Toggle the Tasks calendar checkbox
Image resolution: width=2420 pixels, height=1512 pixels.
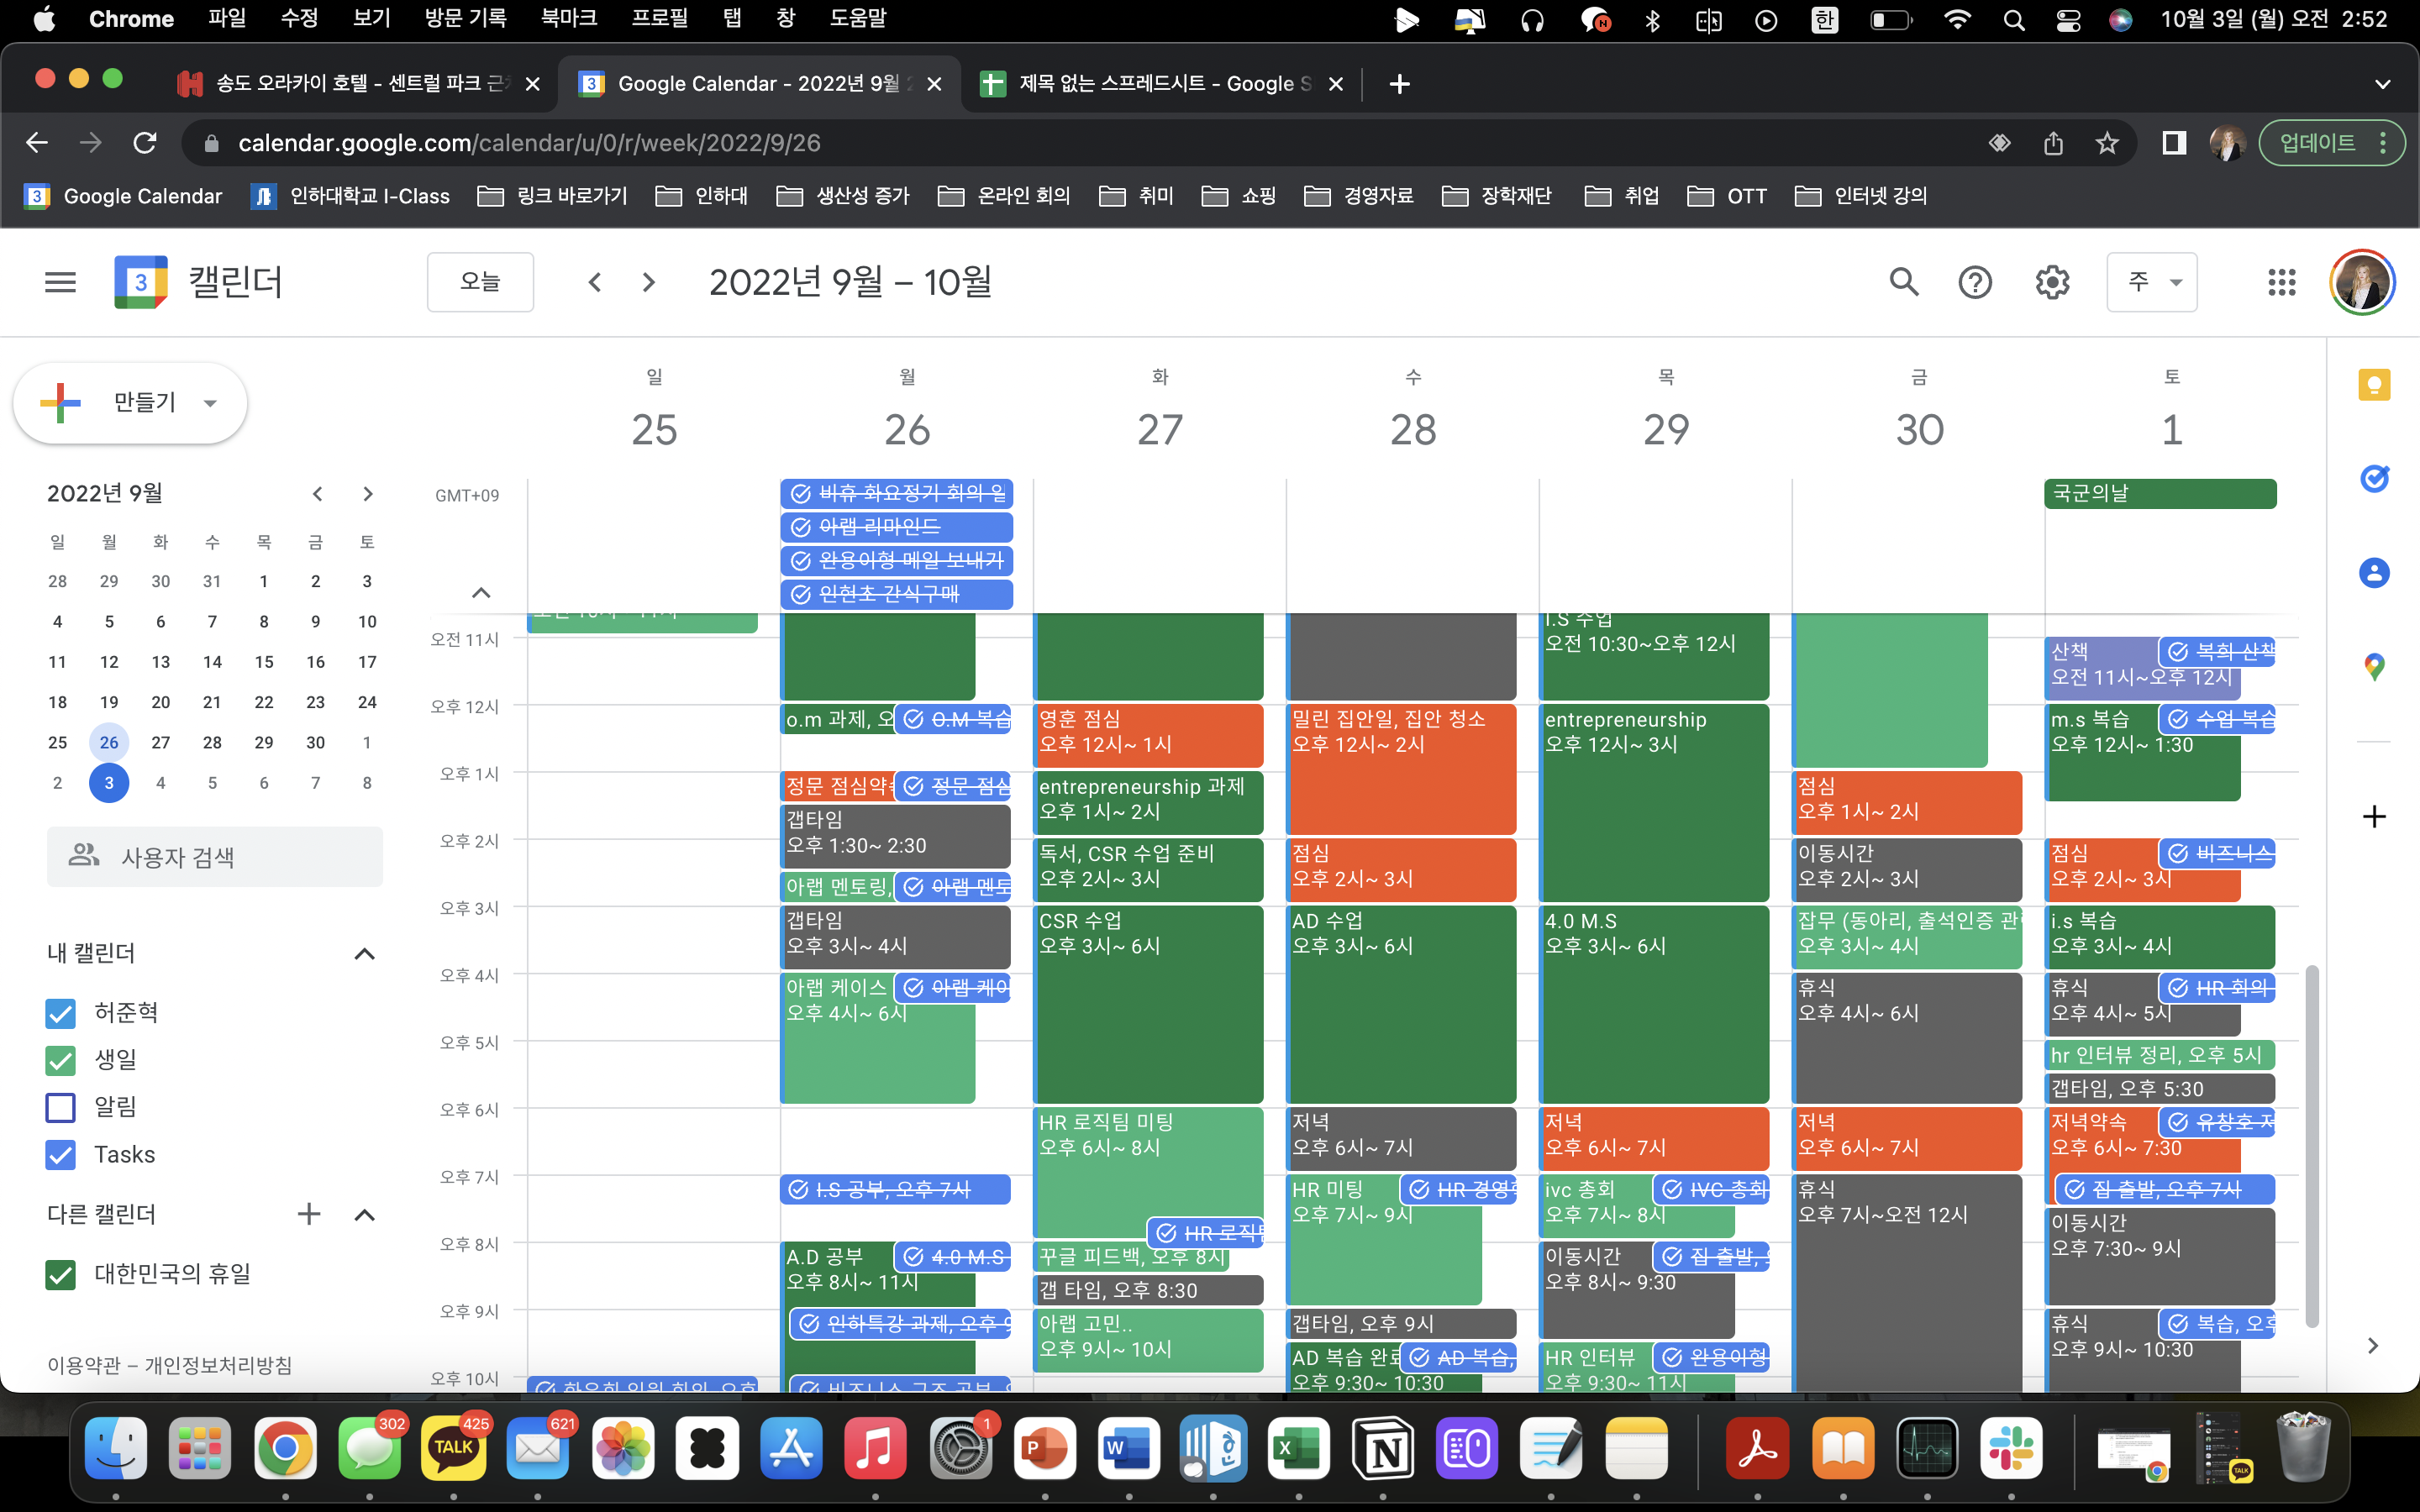(61, 1154)
